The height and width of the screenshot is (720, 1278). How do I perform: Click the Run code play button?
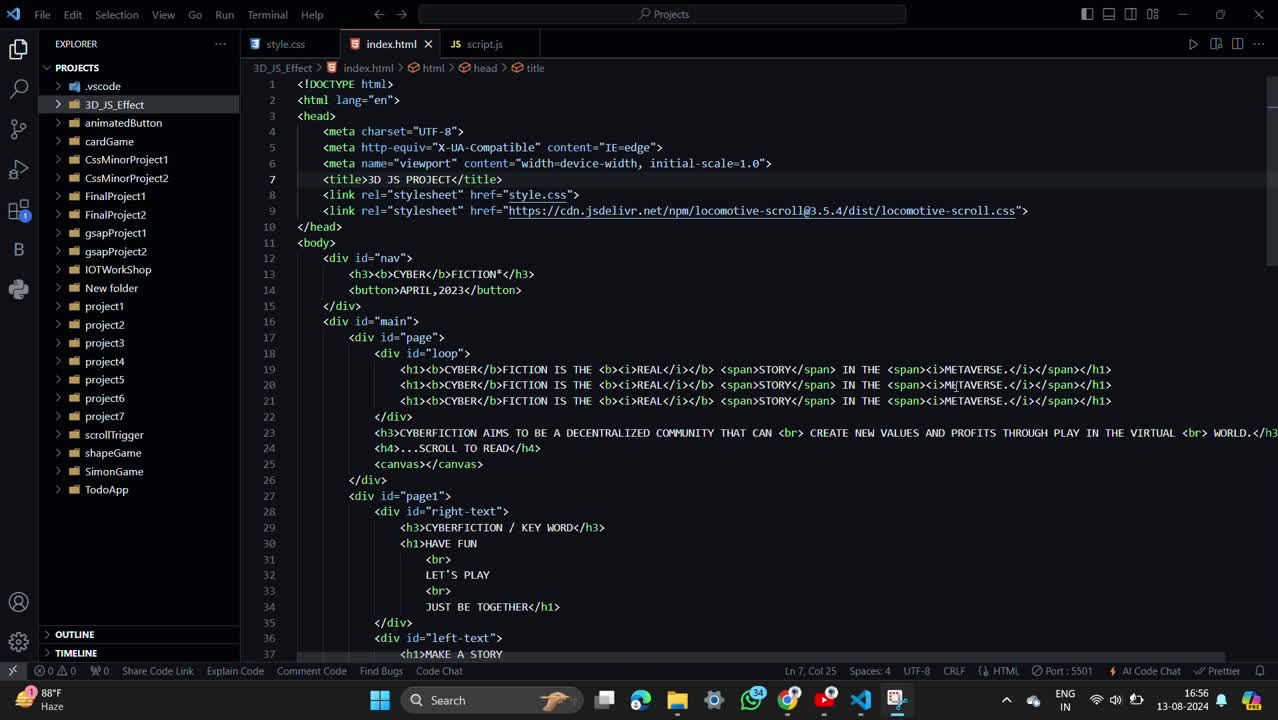tap(1193, 44)
